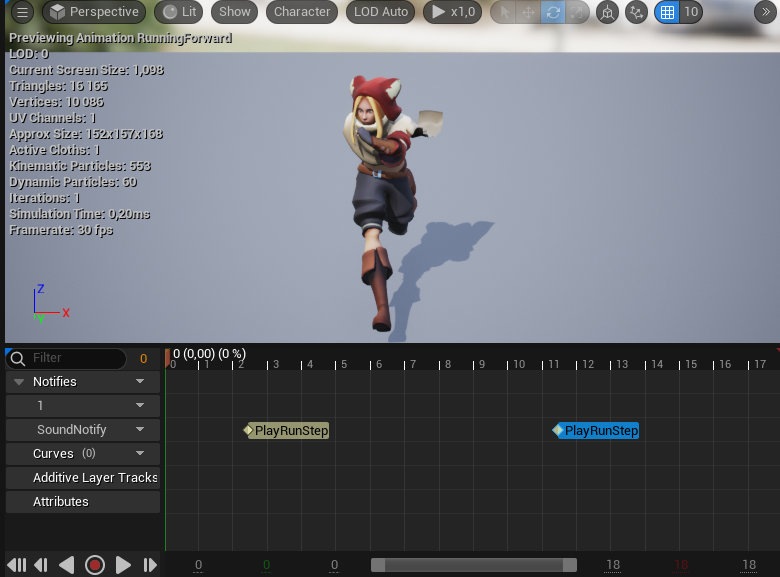The image size is (780, 577).
Task: Toggle surface snapping axes icon
Action: pyautogui.click(x=636, y=12)
